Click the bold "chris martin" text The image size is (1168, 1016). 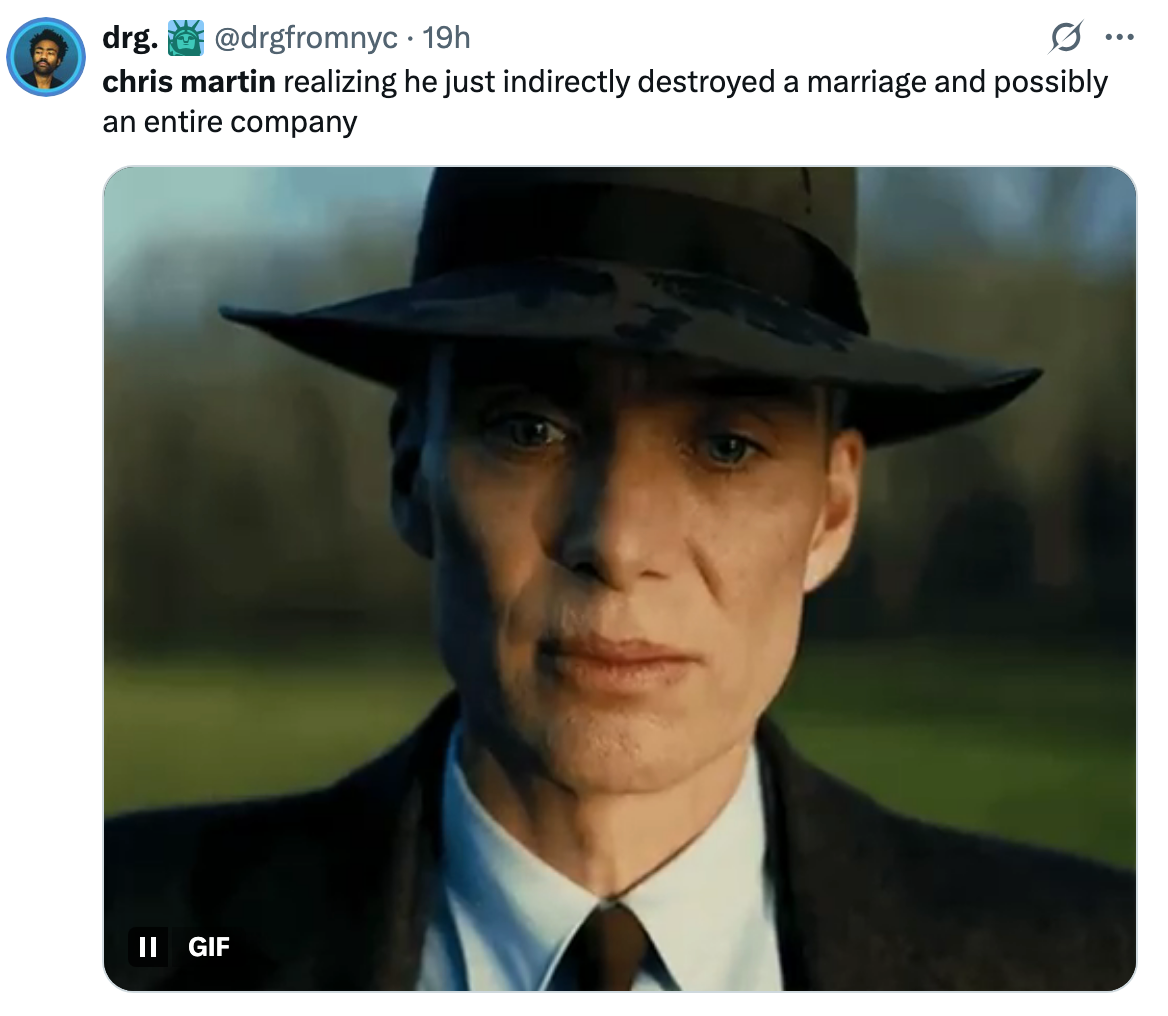(189, 81)
